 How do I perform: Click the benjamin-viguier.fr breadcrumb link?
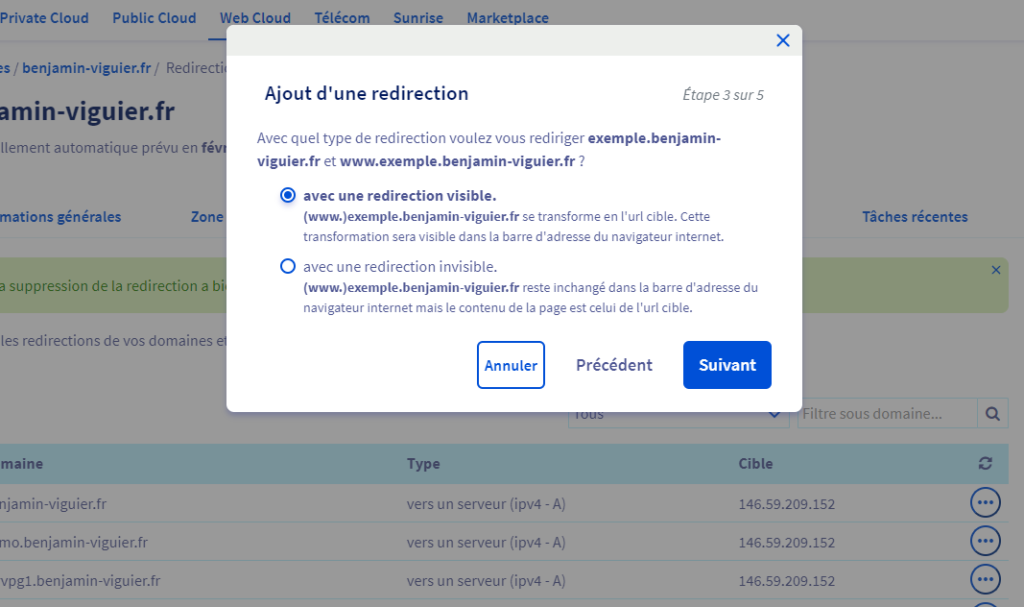click(x=86, y=68)
